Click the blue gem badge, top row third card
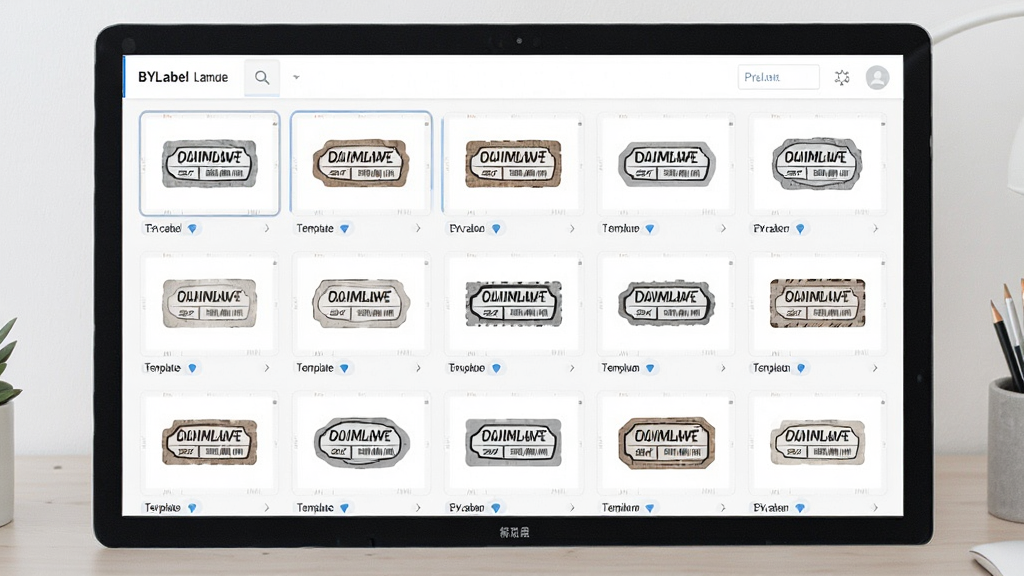The height and width of the screenshot is (576, 1024). [496, 229]
